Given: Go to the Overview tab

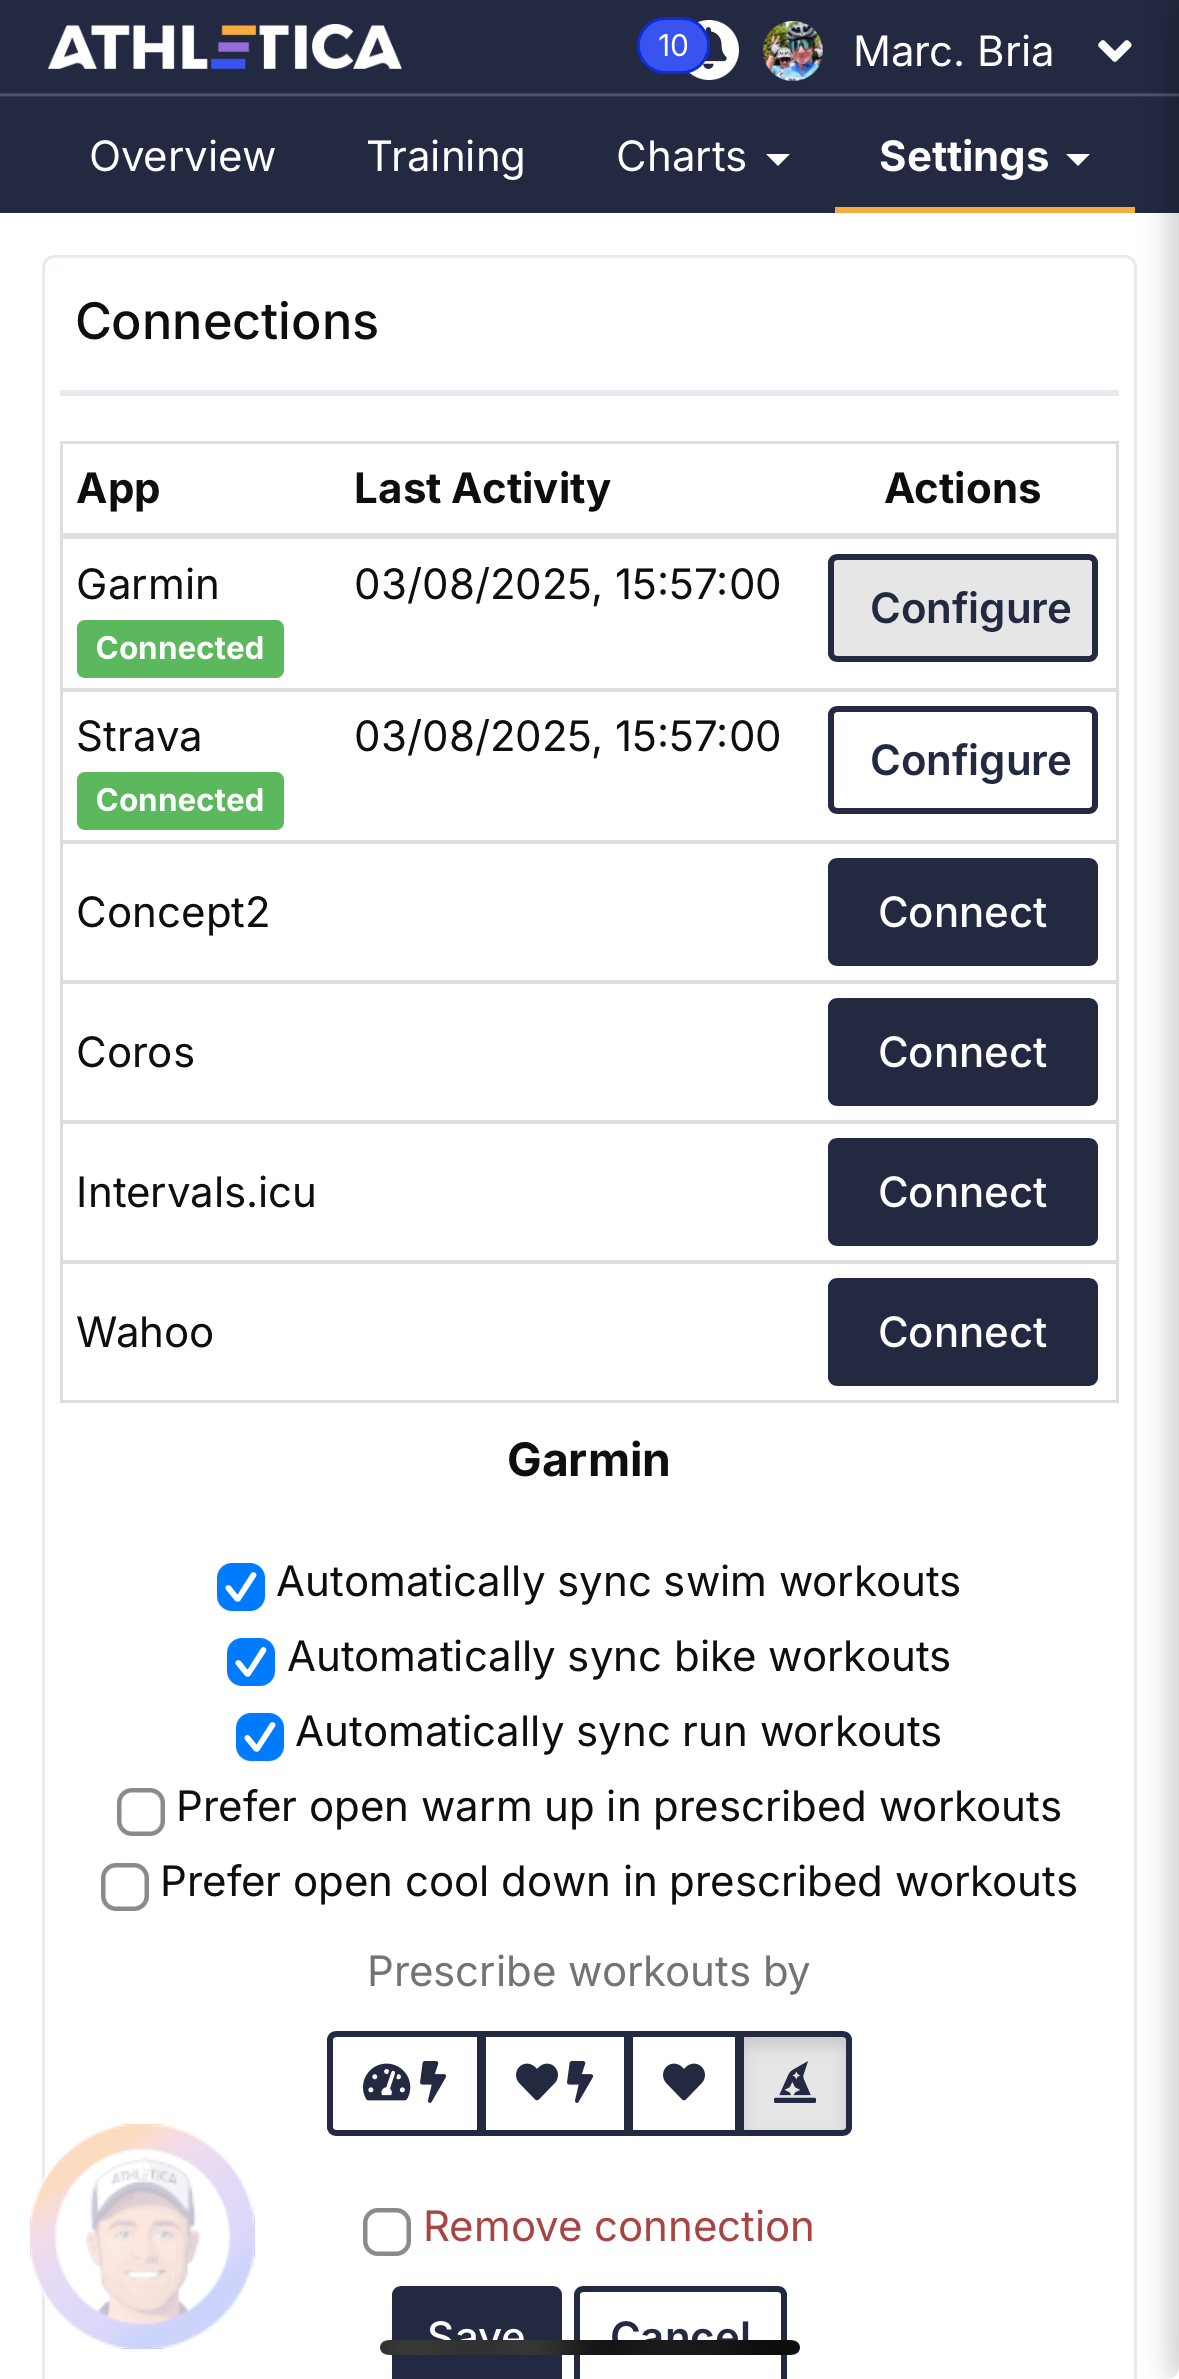Looking at the screenshot, I should tap(182, 157).
